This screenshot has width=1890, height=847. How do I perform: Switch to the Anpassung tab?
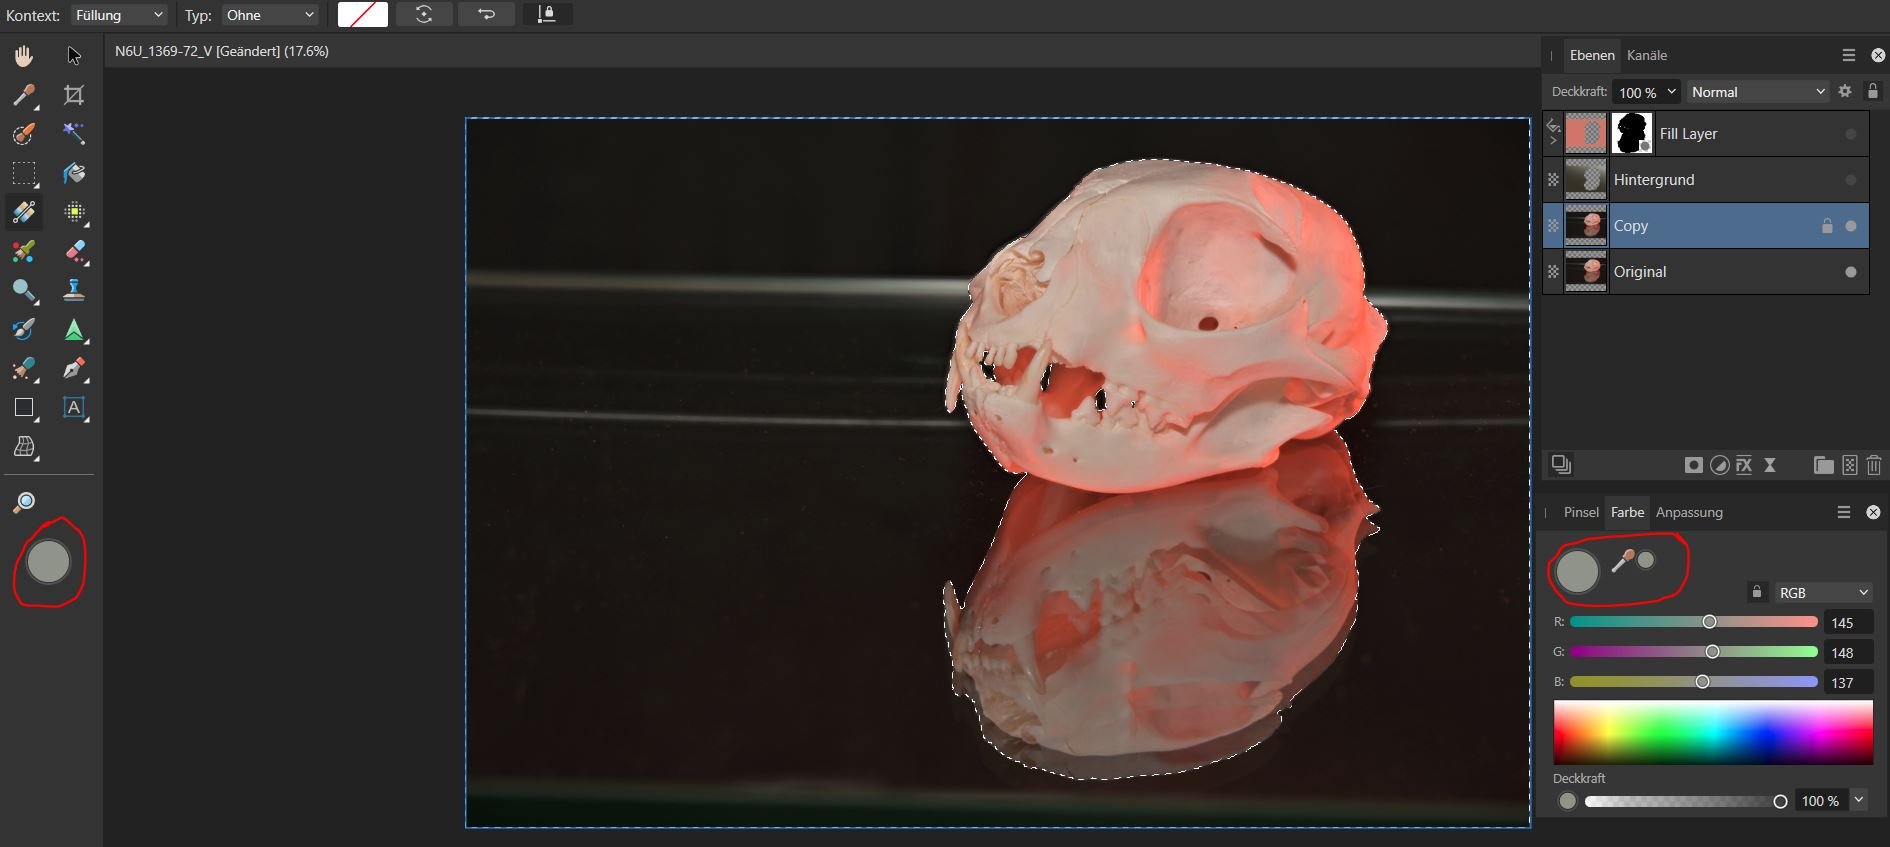click(1689, 512)
